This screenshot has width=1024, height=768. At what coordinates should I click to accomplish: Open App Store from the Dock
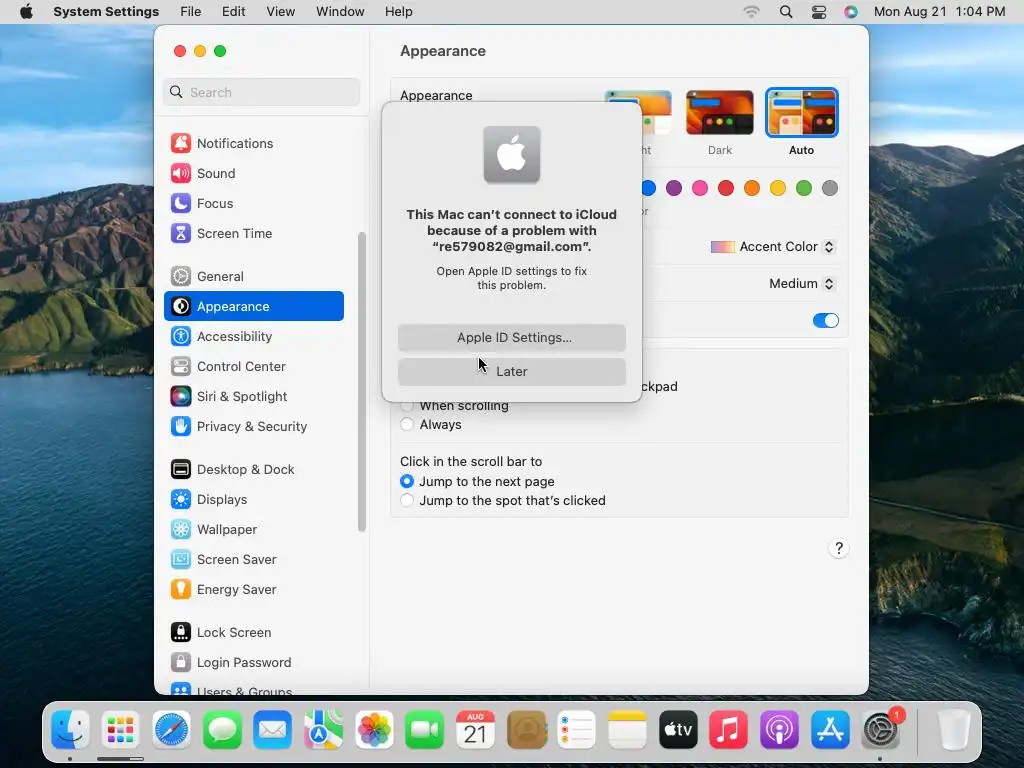[830, 729]
